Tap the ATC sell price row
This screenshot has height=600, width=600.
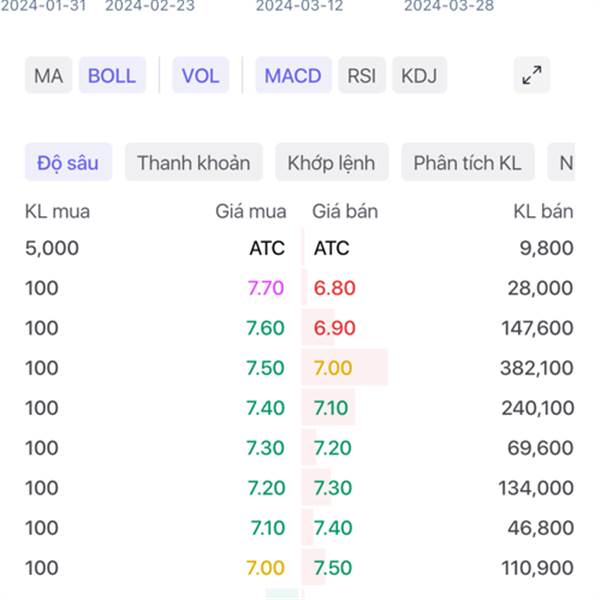(331, 248)
